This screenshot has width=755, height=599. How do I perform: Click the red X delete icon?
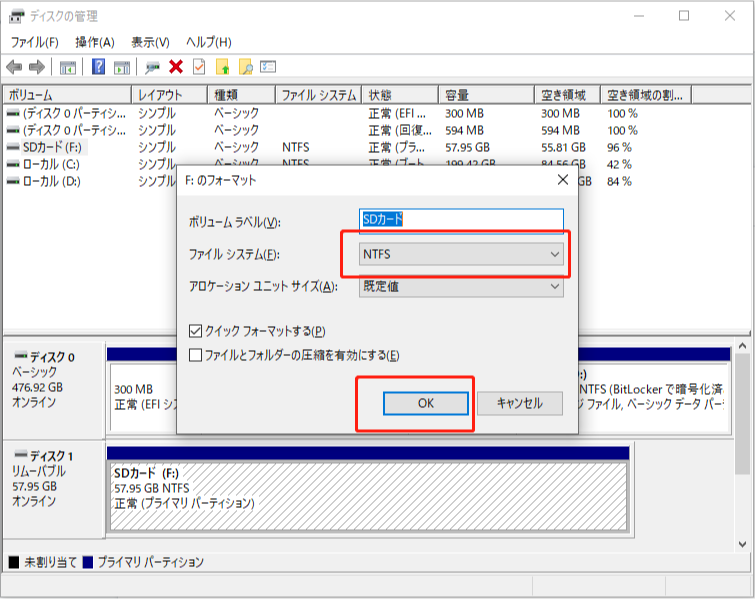point(176,67)
